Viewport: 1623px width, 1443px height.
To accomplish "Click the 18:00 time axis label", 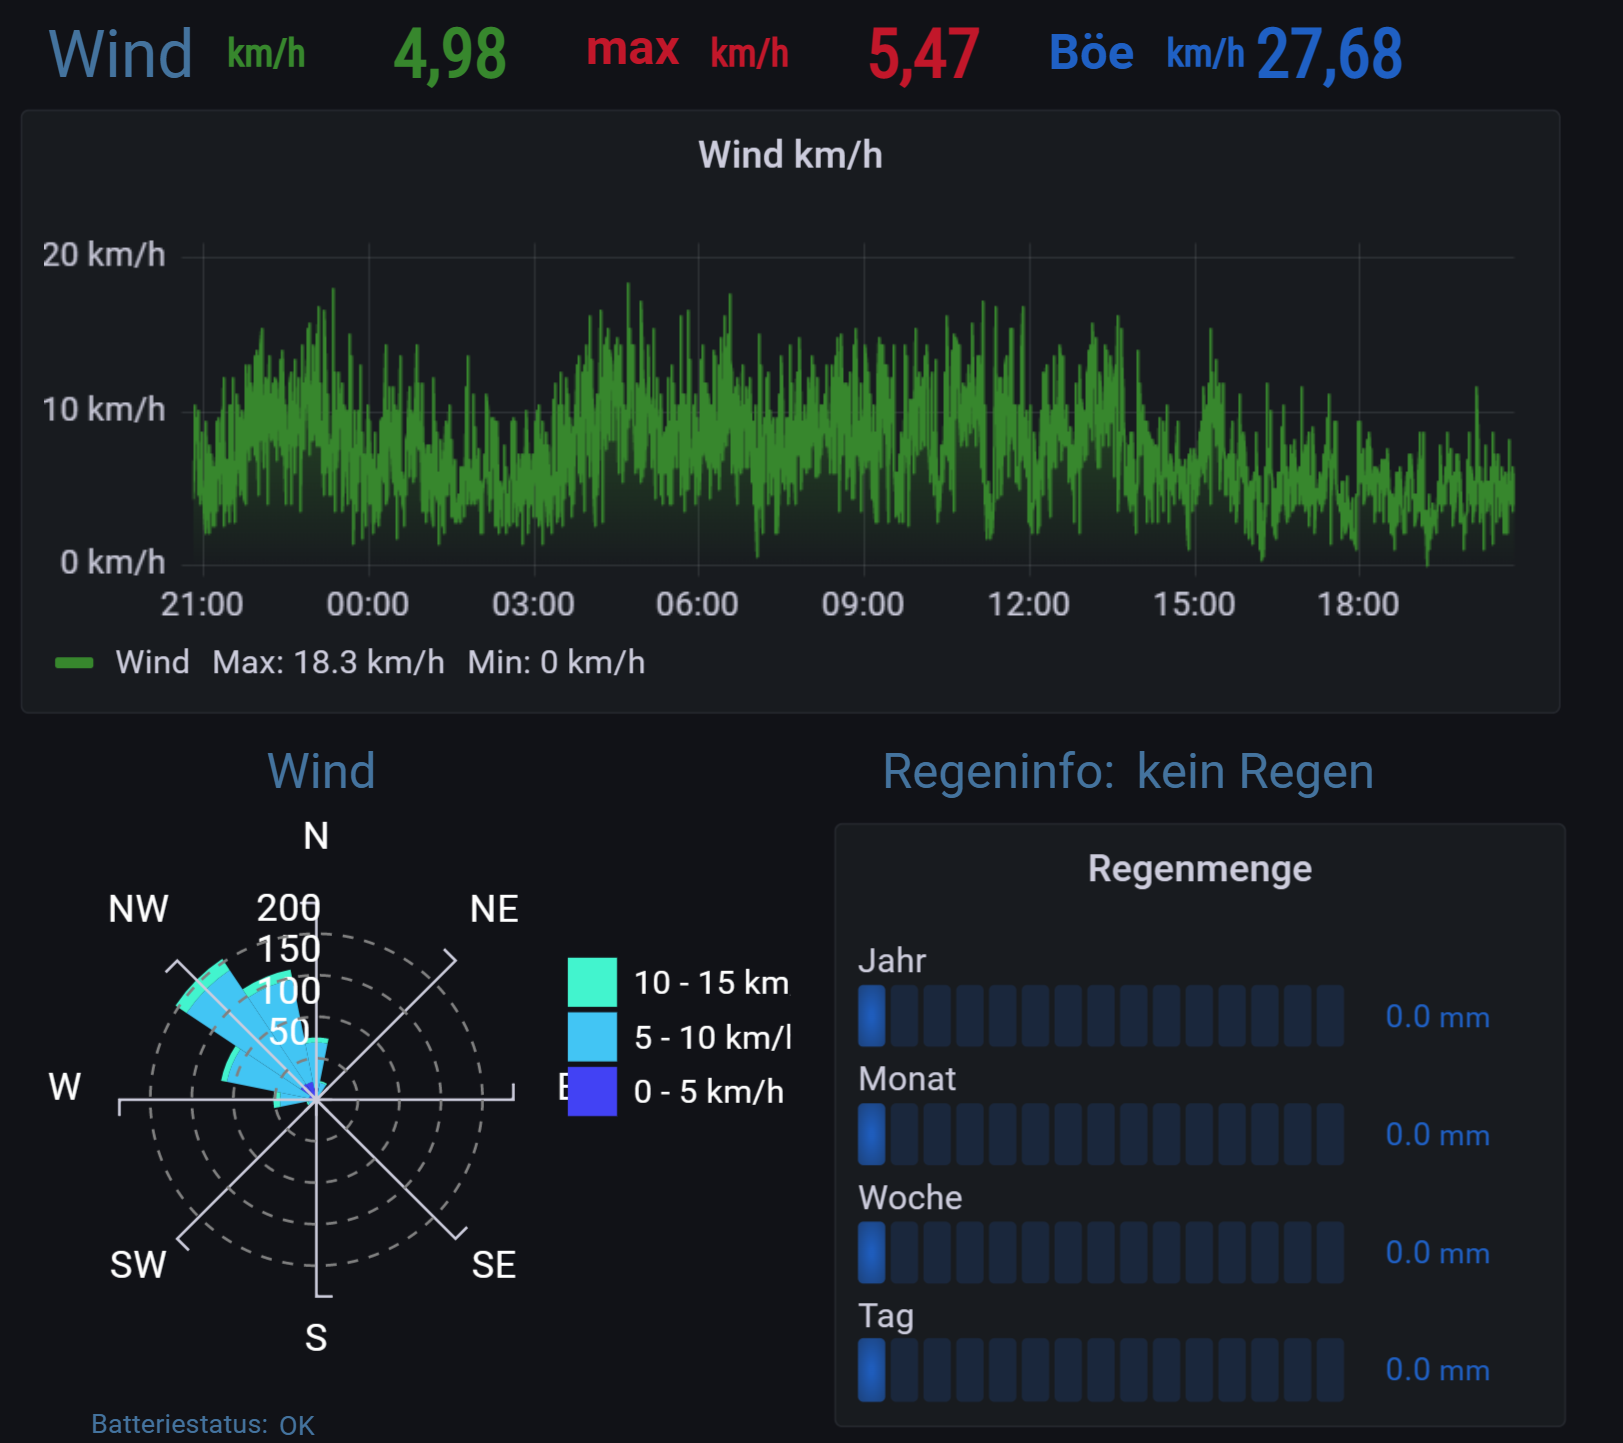I will coord(1358,604).
